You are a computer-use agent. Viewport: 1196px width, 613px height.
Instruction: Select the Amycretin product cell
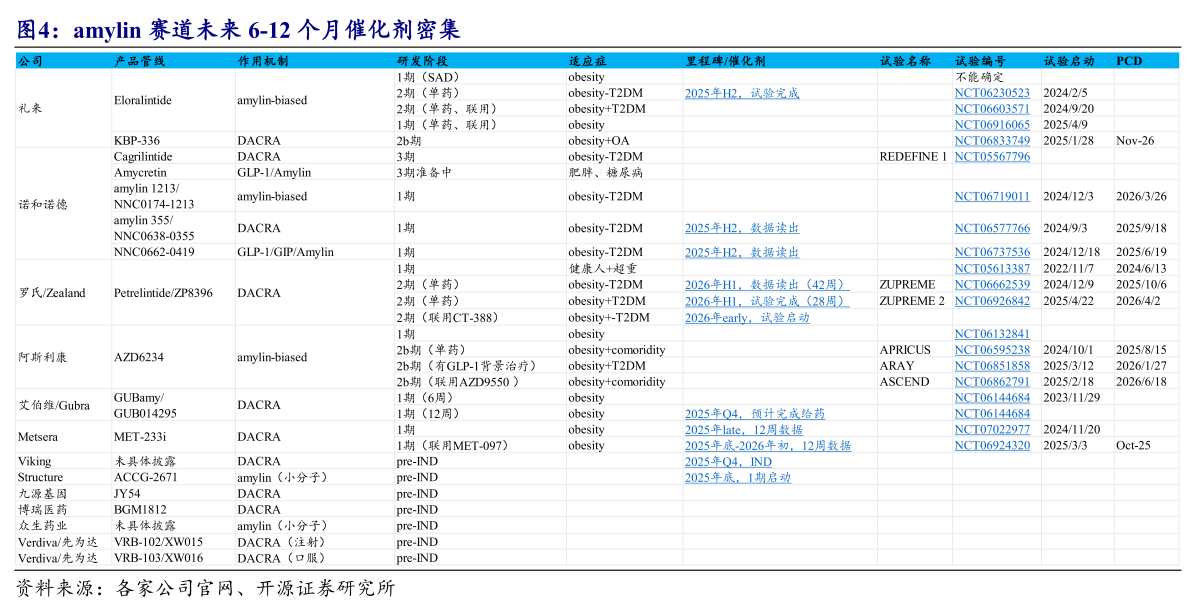pos(140,173)
